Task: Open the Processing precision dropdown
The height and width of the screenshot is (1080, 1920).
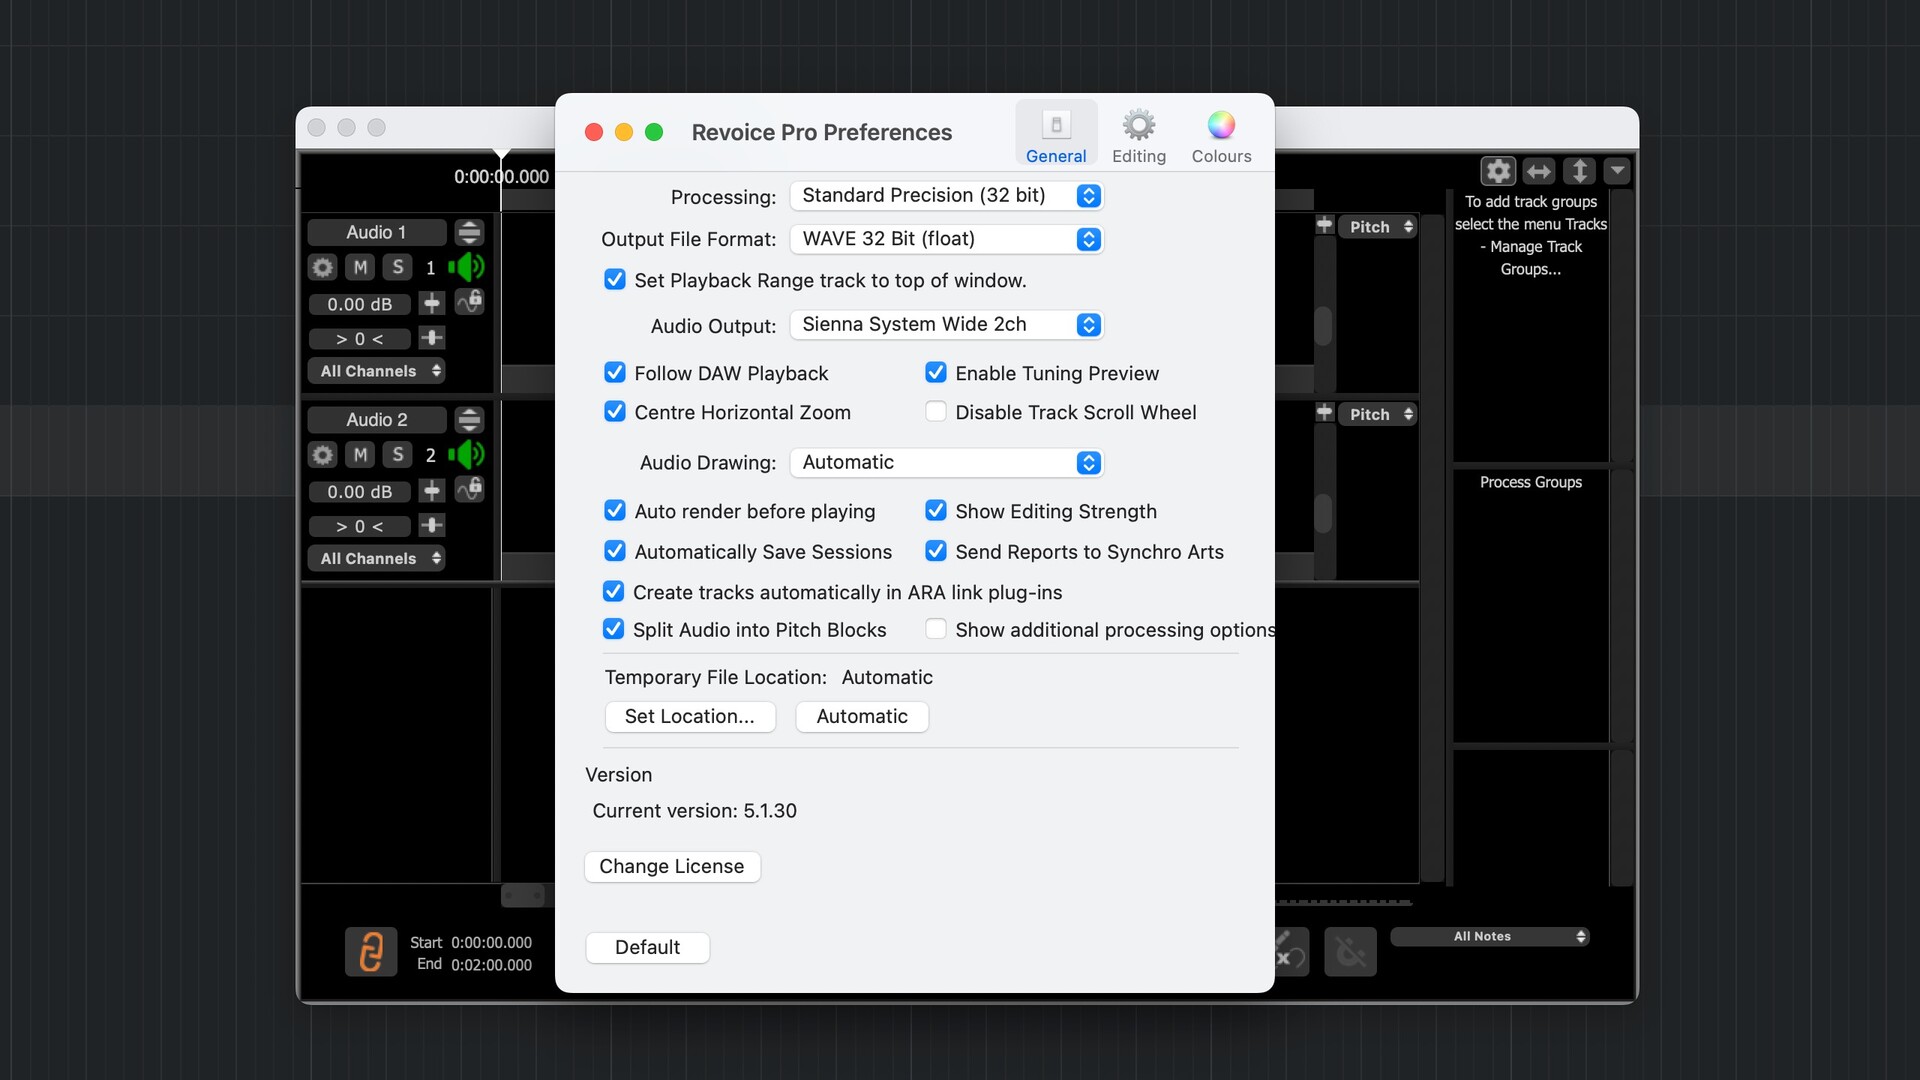Action: click(x=946, y=196)
